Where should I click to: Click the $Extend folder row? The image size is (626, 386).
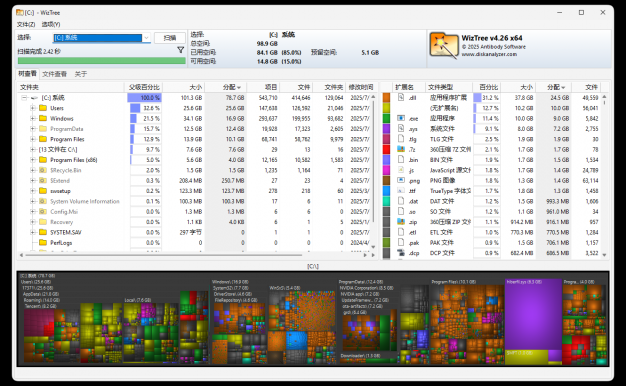(x=196, y=181)
